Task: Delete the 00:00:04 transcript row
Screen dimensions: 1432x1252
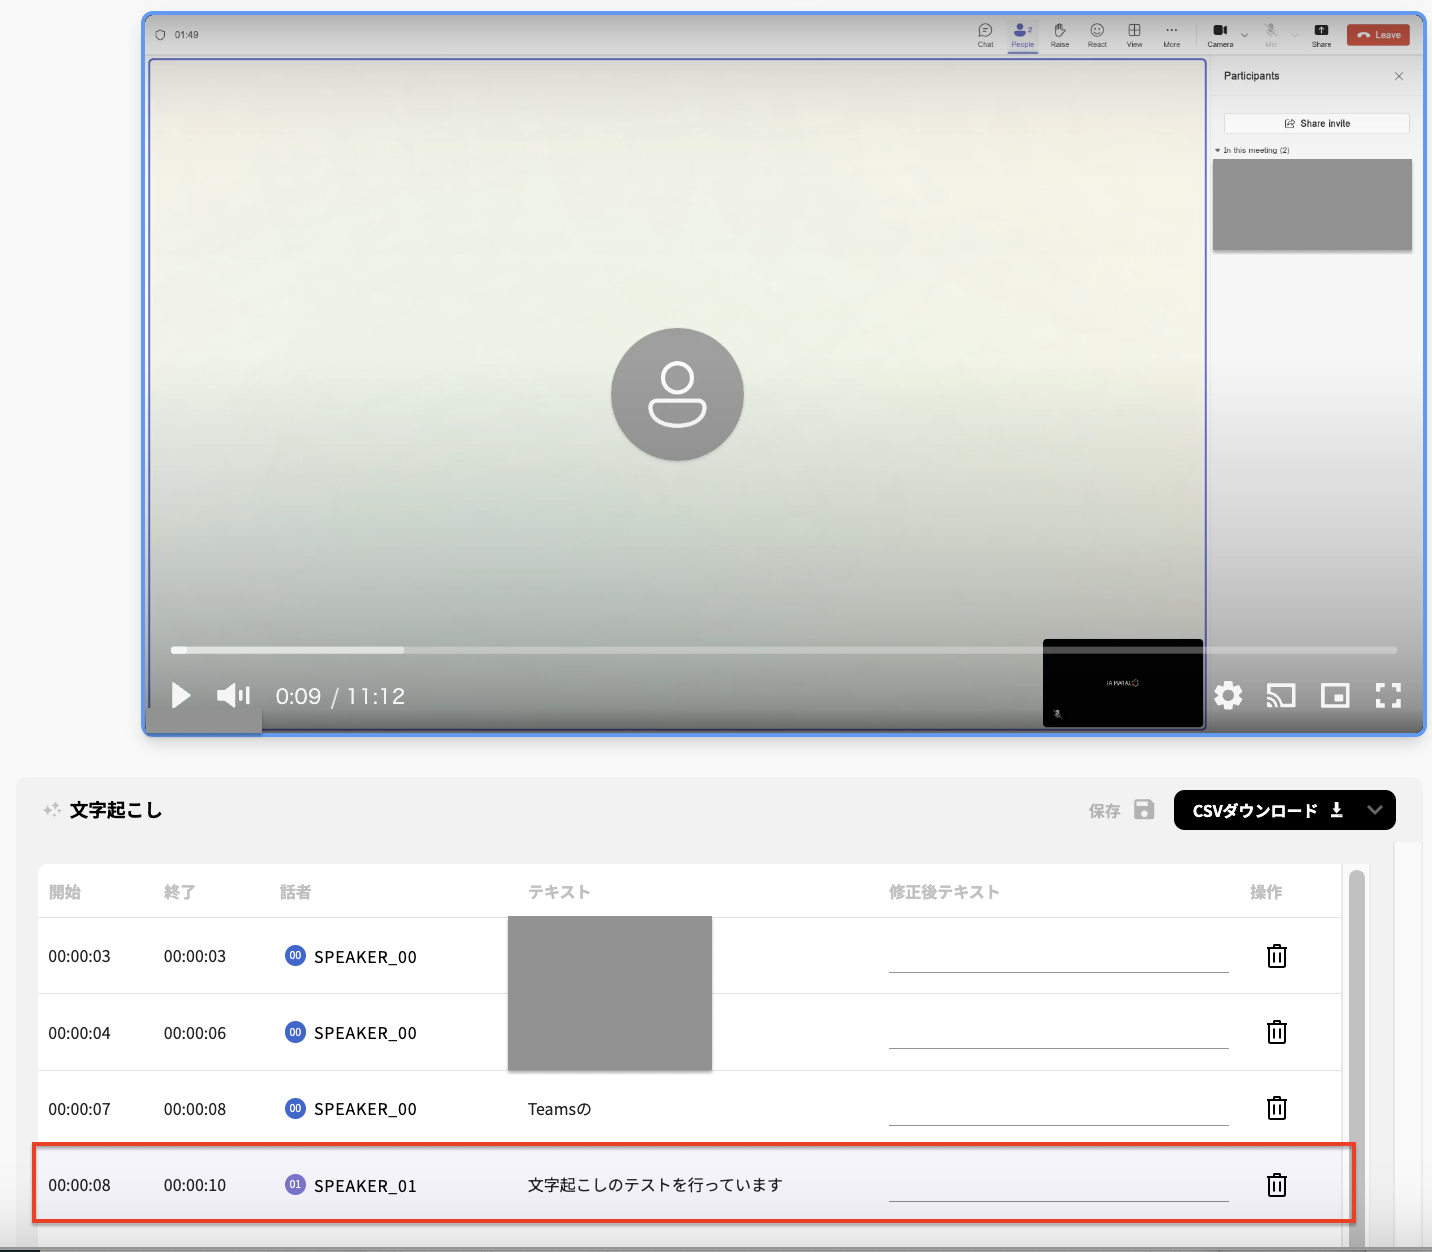Action: (x=1277, y=1032)
